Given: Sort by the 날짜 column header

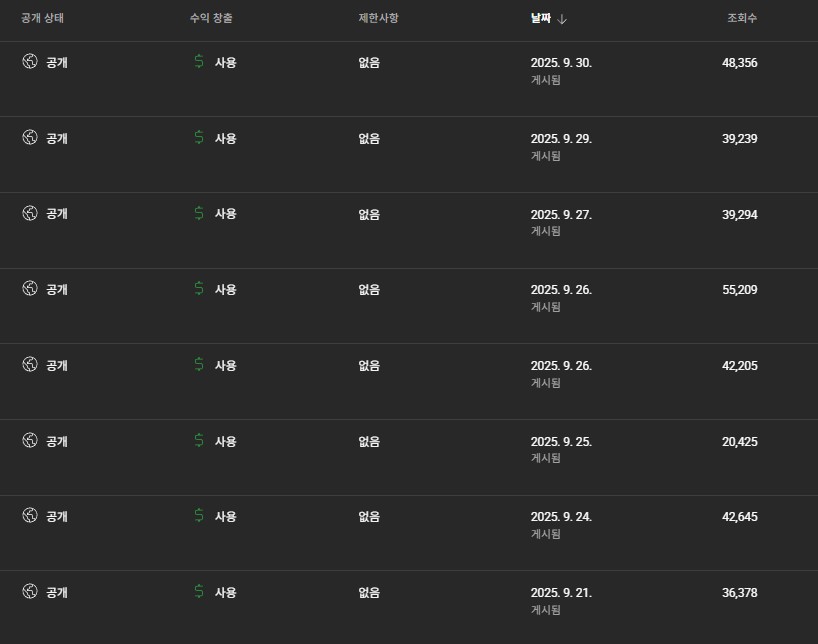Looking at the screenshot, I should [541, 19].
